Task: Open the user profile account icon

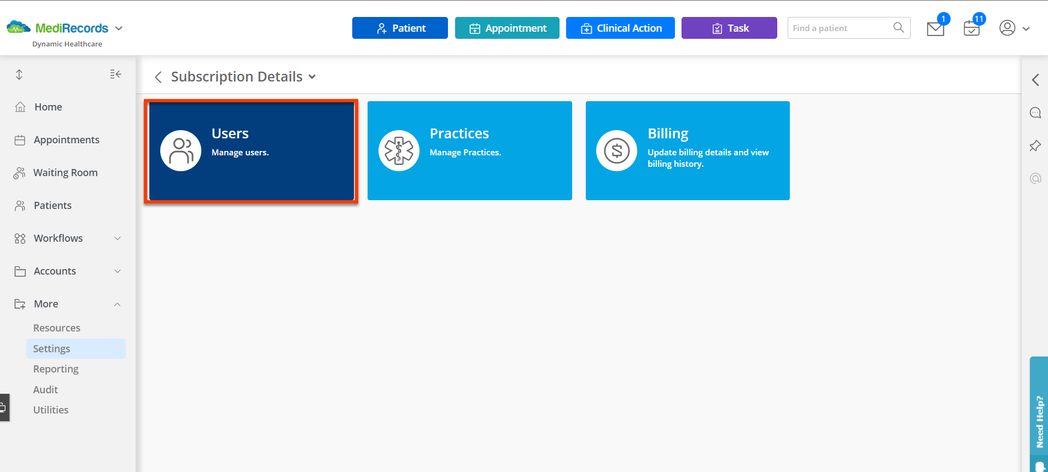Action: point(1007,28)
